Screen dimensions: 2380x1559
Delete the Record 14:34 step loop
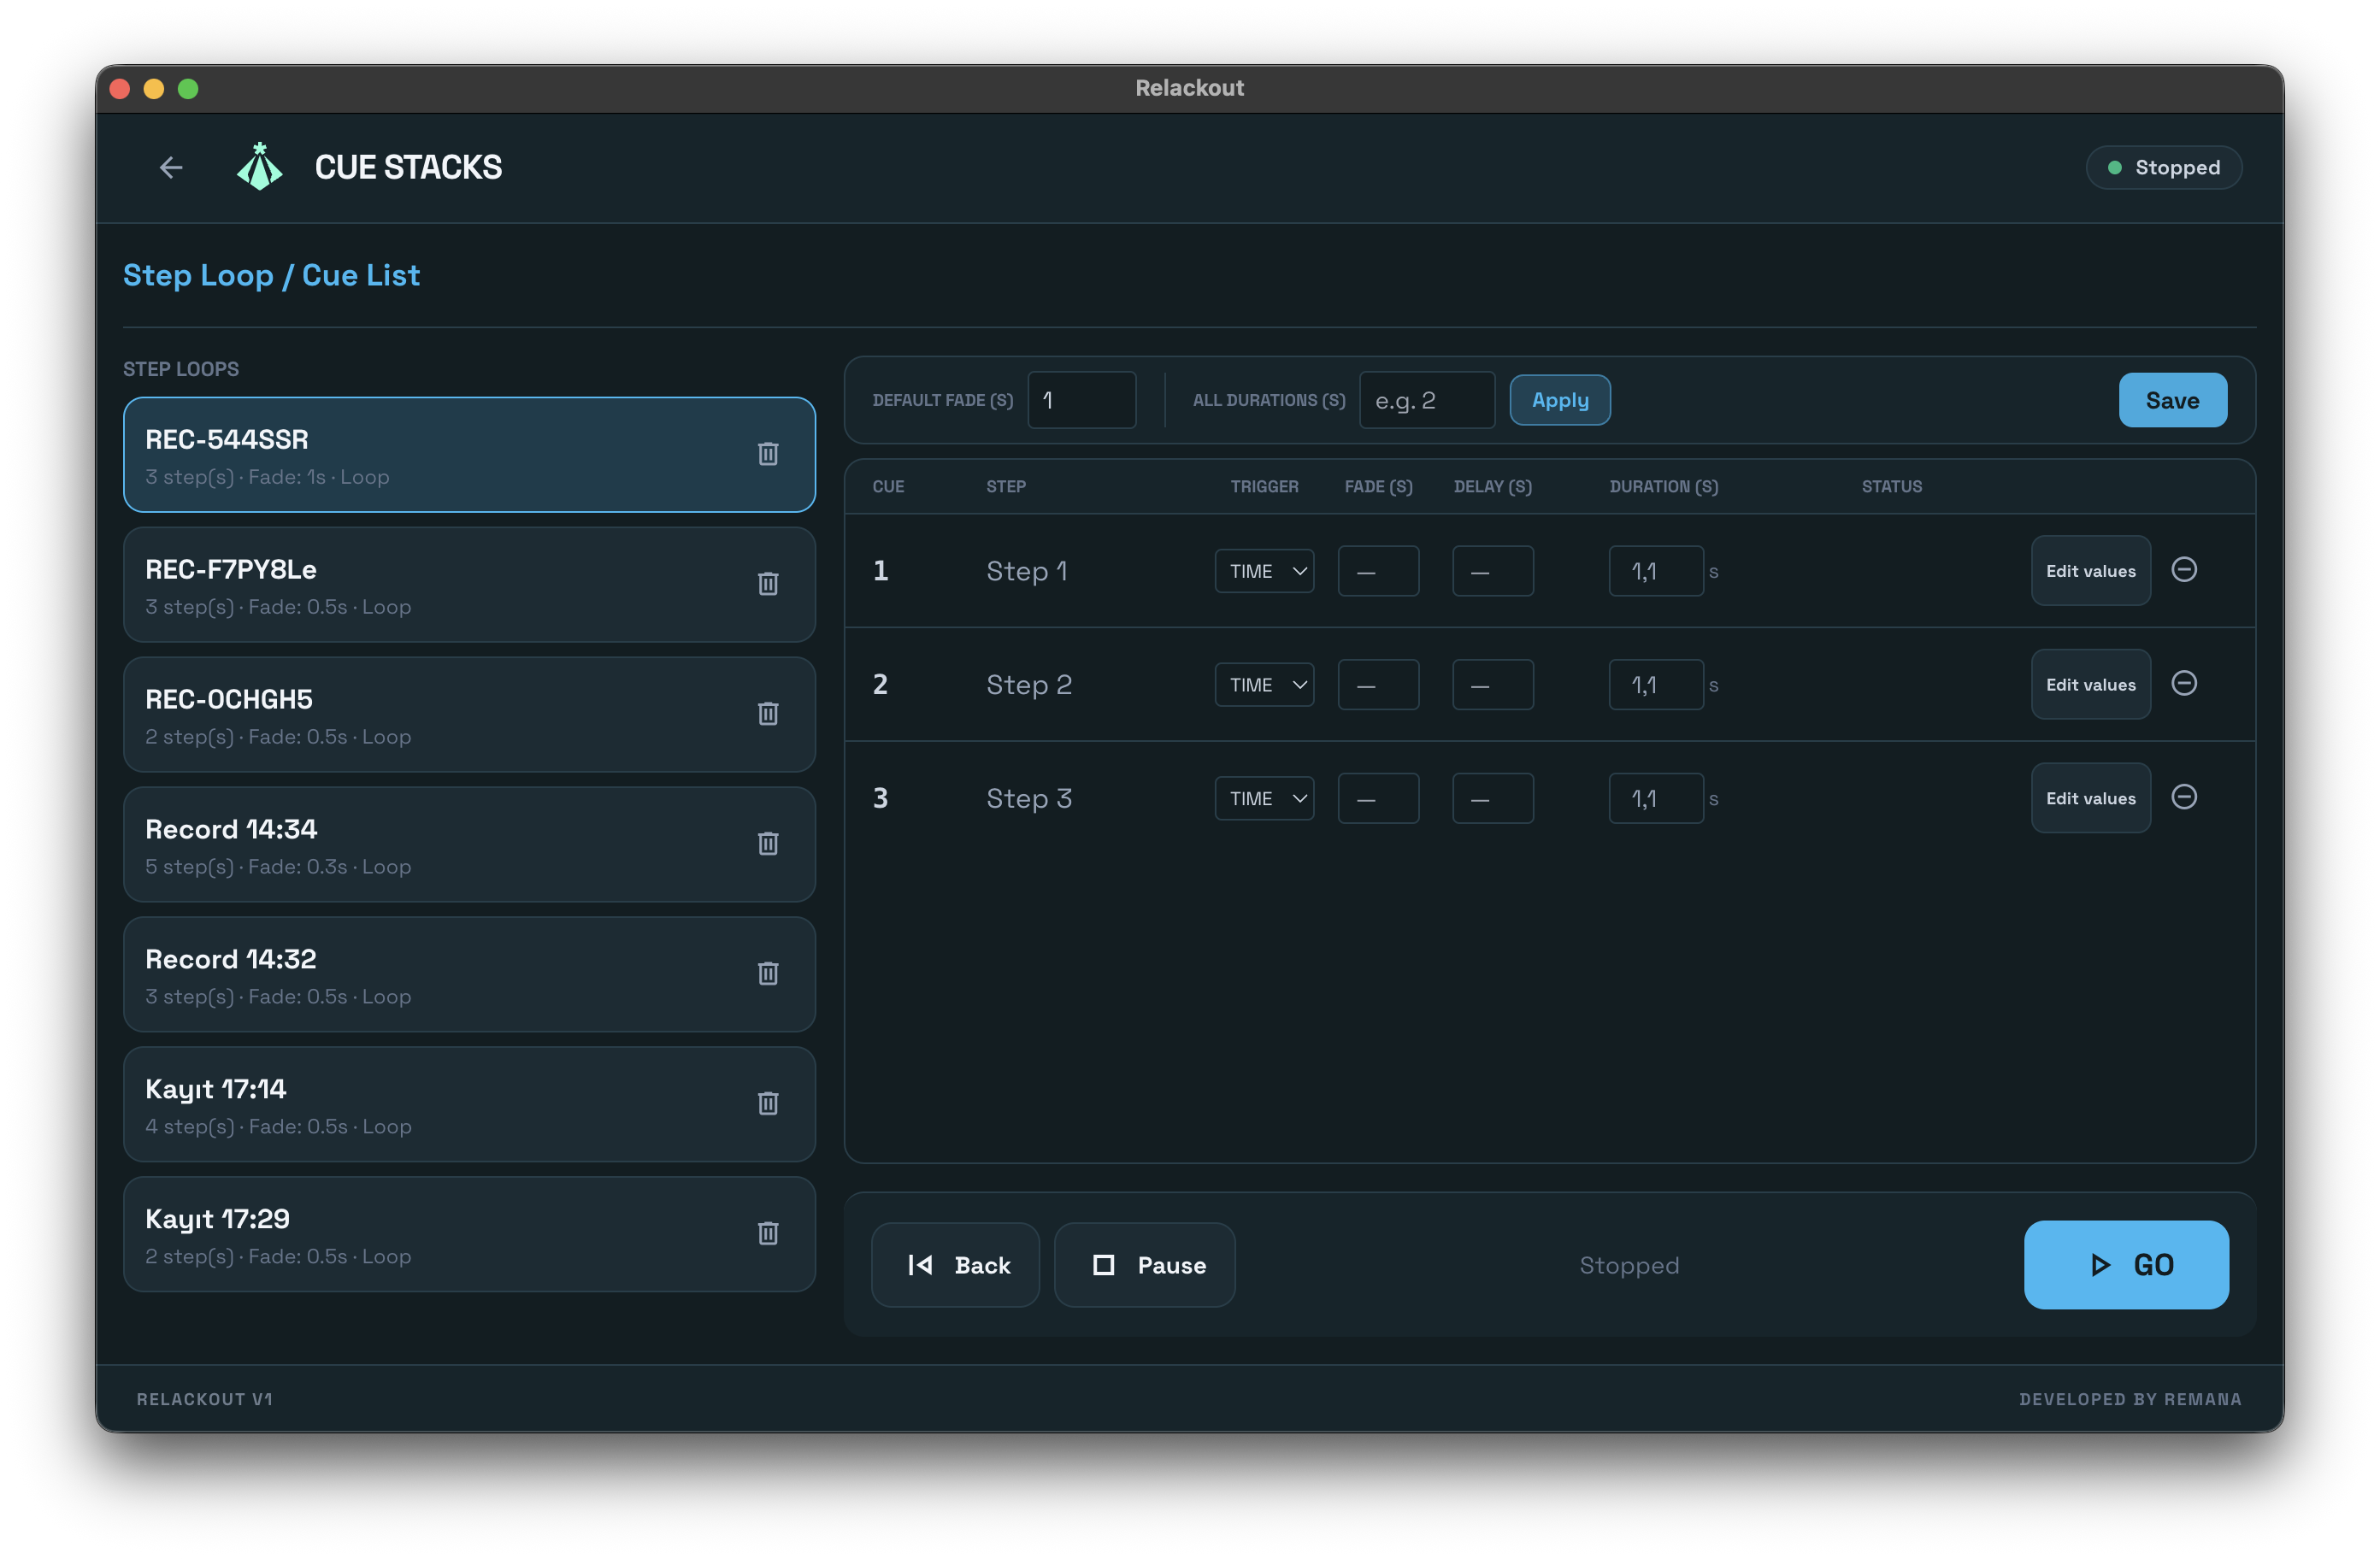[x=768, y=844]
